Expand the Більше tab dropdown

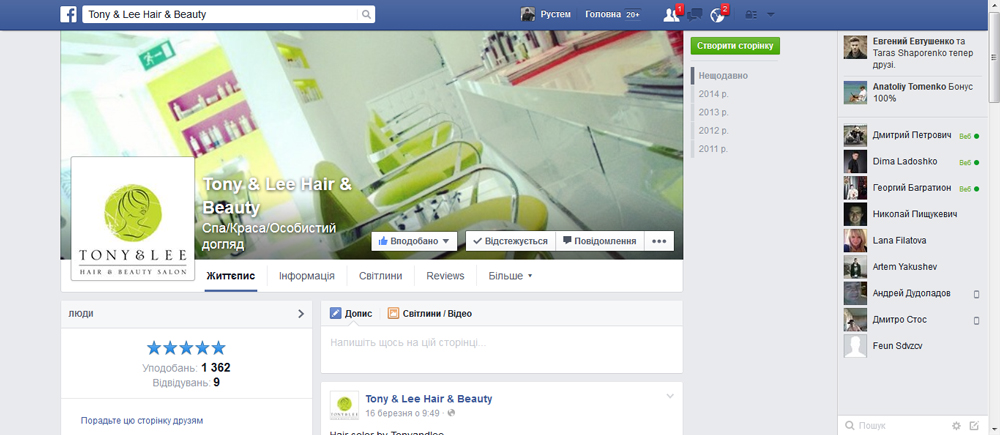pyautogui.click(x=510, y=276)
